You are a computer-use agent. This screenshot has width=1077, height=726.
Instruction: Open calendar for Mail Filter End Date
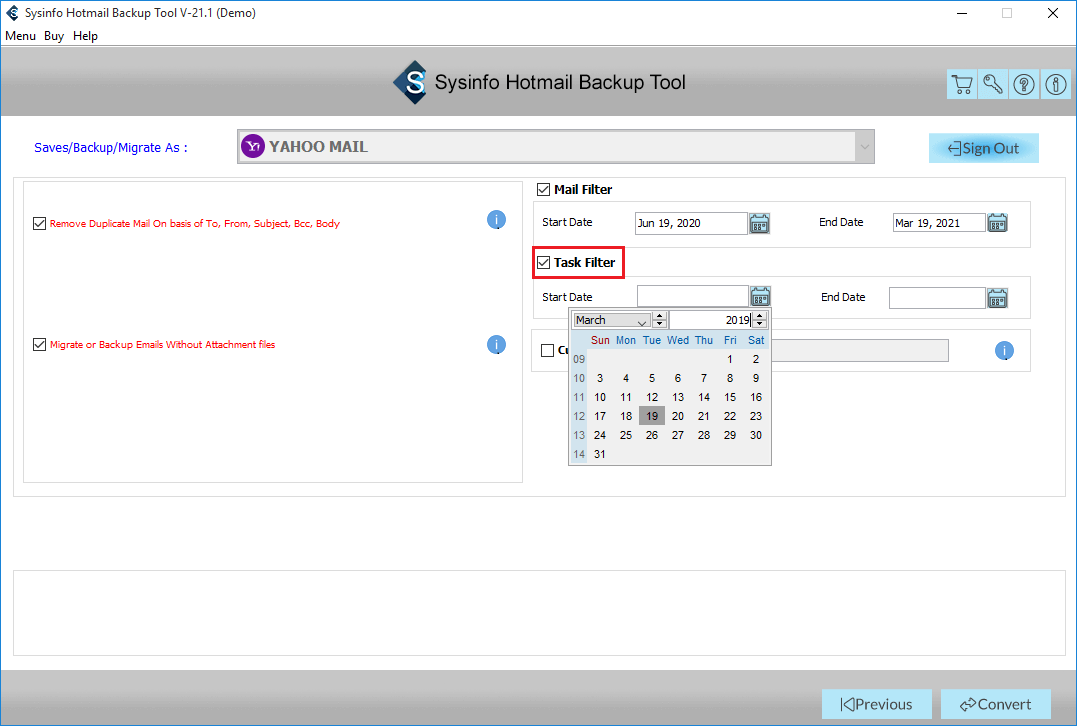tap(997, 223)
